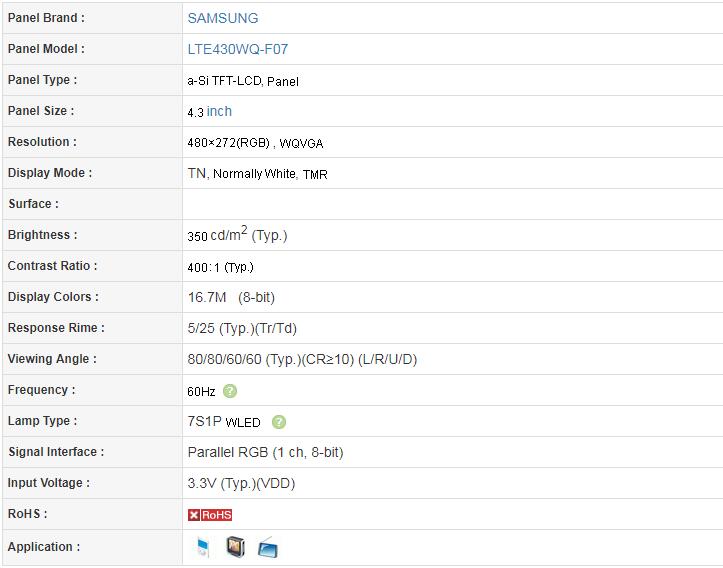Open the SAMSUNG panel brand link
Screen dimensions: 723x568
[223, 18]
